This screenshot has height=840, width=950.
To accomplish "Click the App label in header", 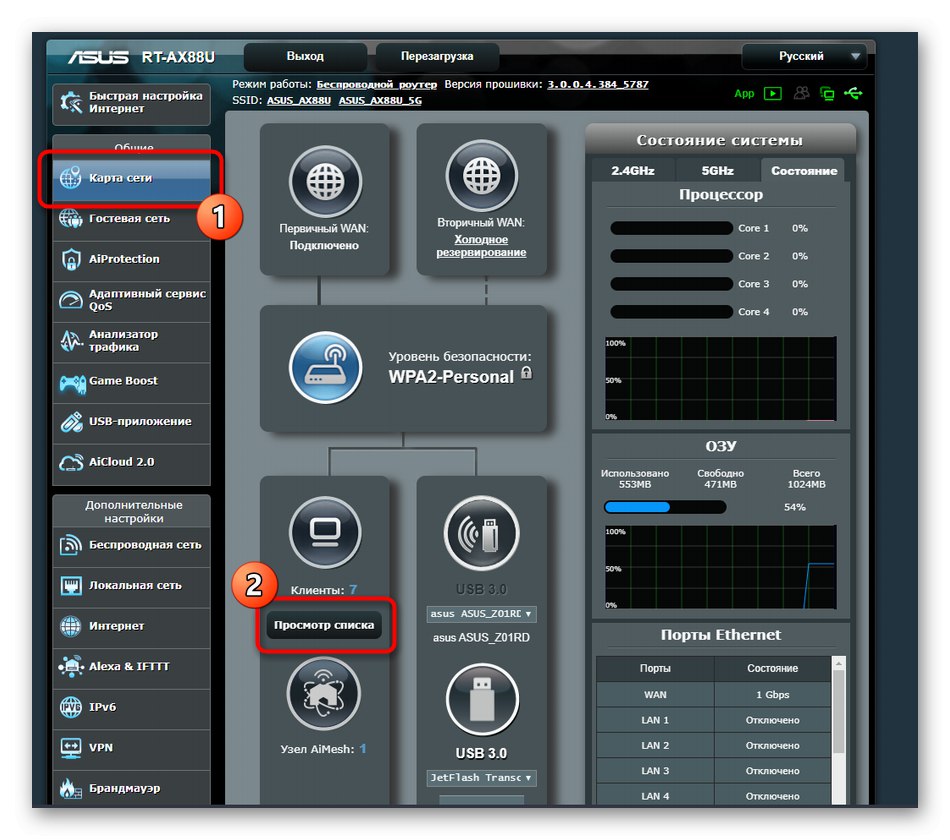I will [x=744, y=93].
